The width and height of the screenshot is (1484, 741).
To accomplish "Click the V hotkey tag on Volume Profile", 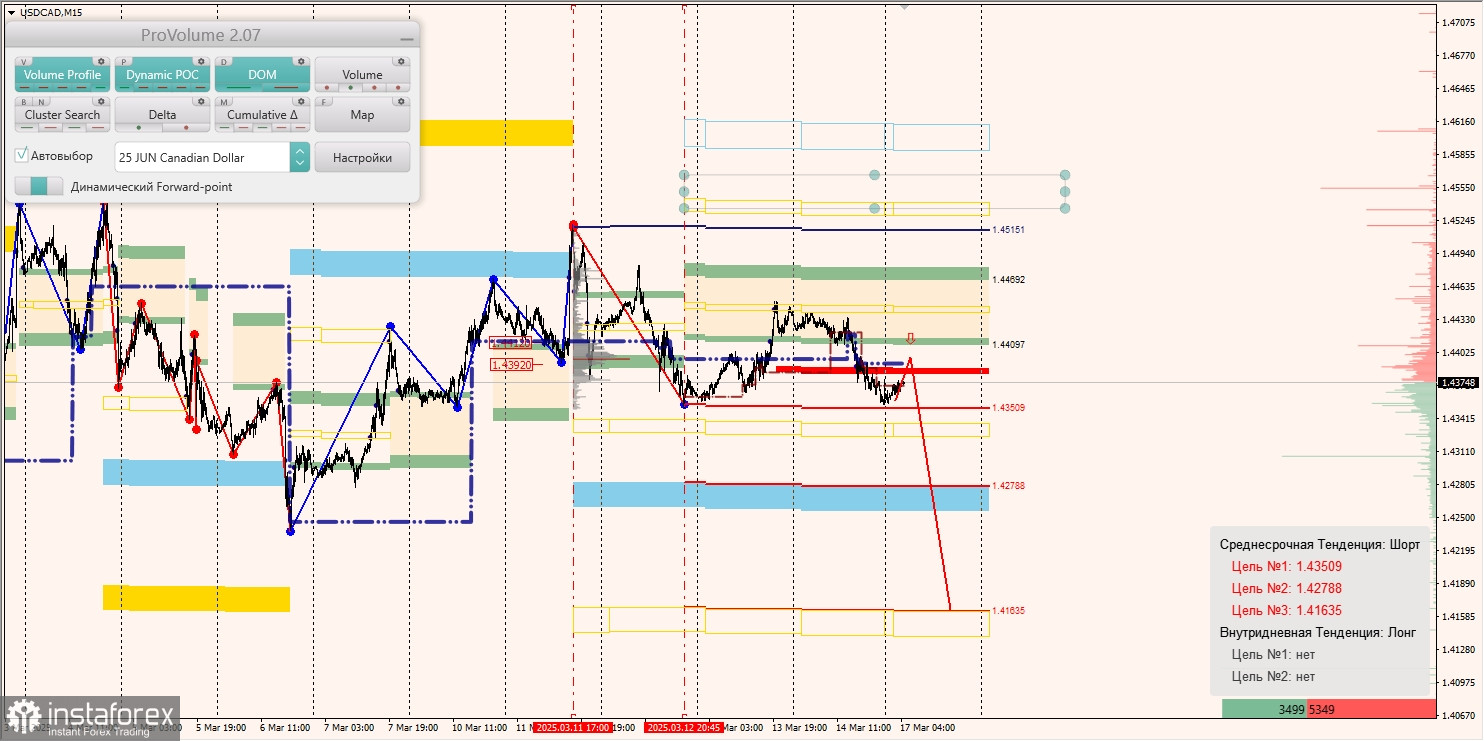I will [x=24, y=62].
